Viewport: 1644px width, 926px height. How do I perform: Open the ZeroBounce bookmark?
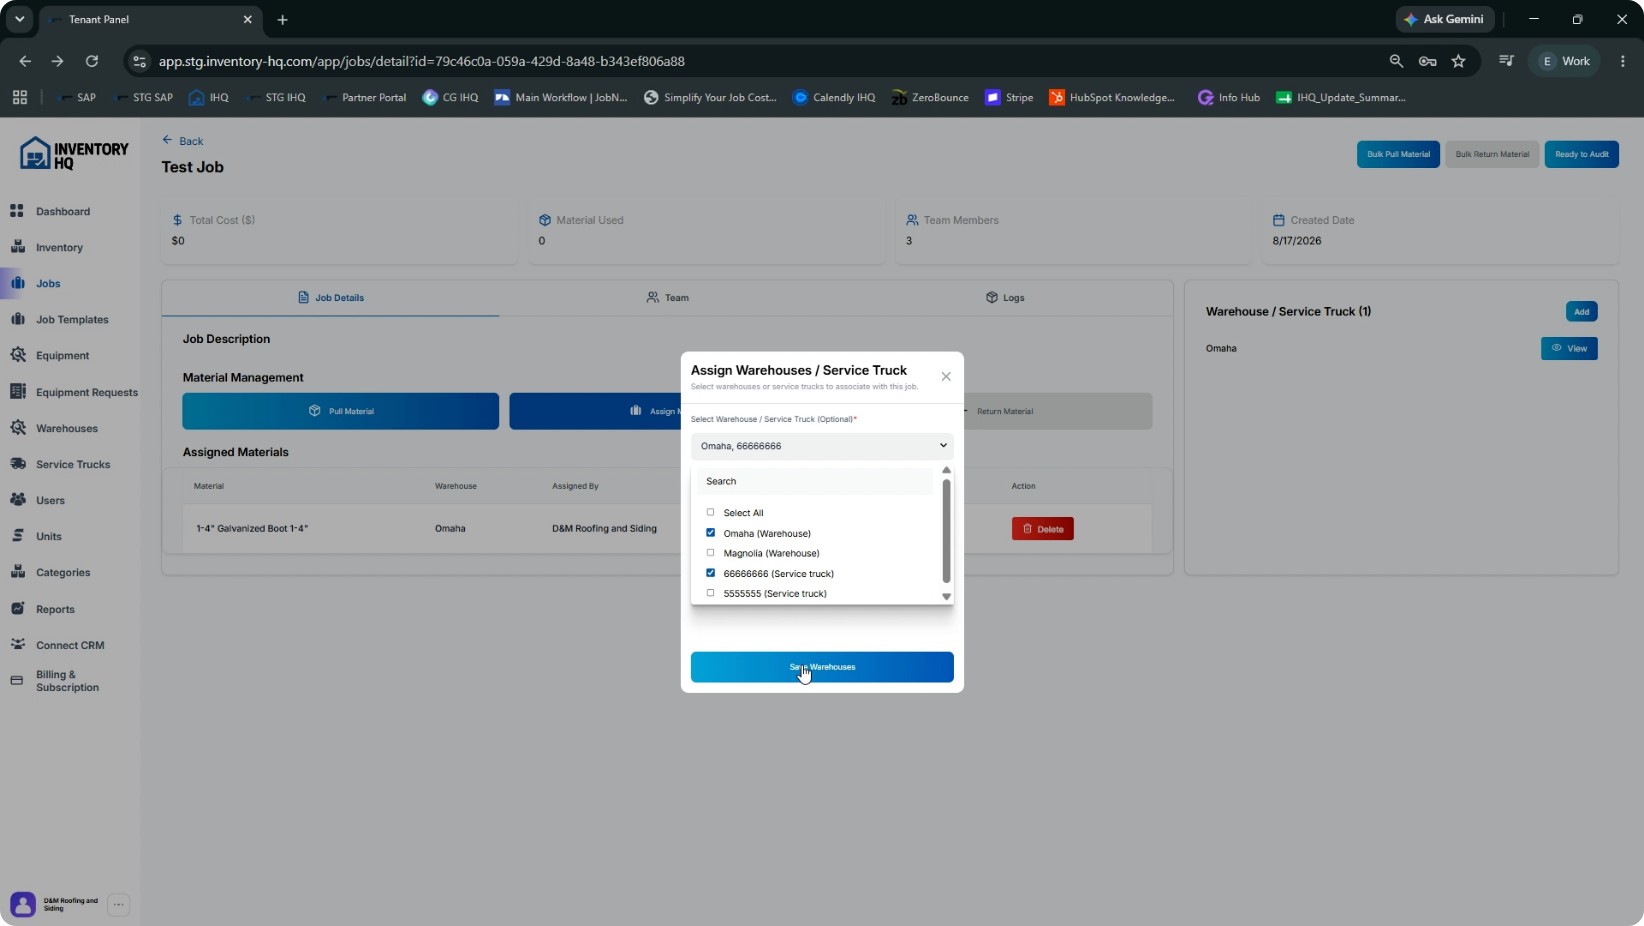click(x=930, y=97)
